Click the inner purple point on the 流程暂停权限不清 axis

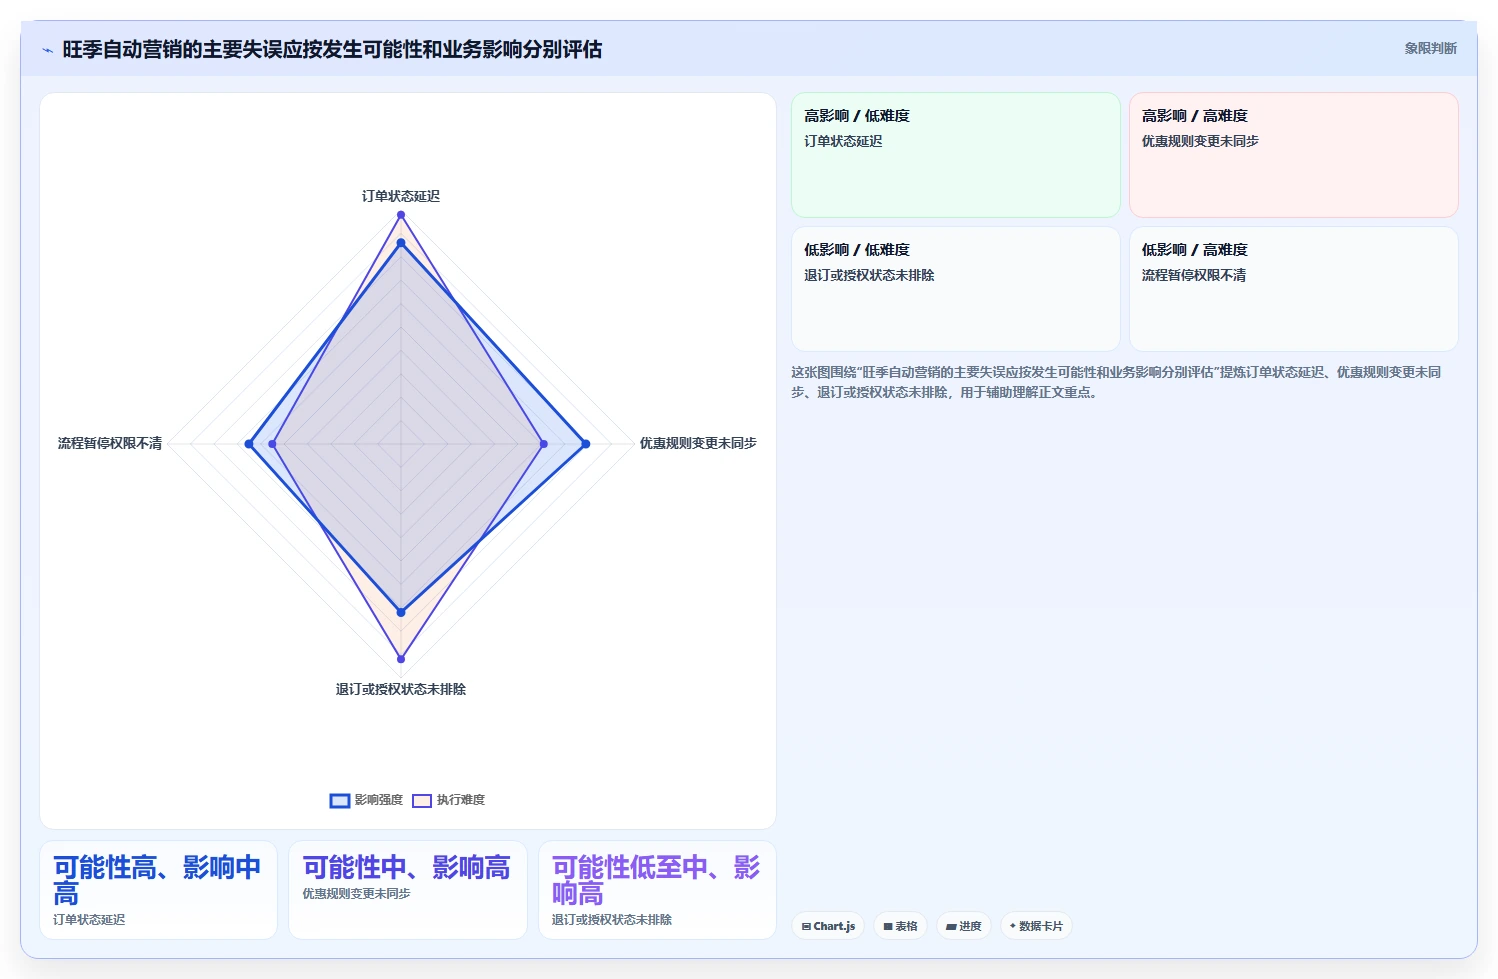[272, 444]
